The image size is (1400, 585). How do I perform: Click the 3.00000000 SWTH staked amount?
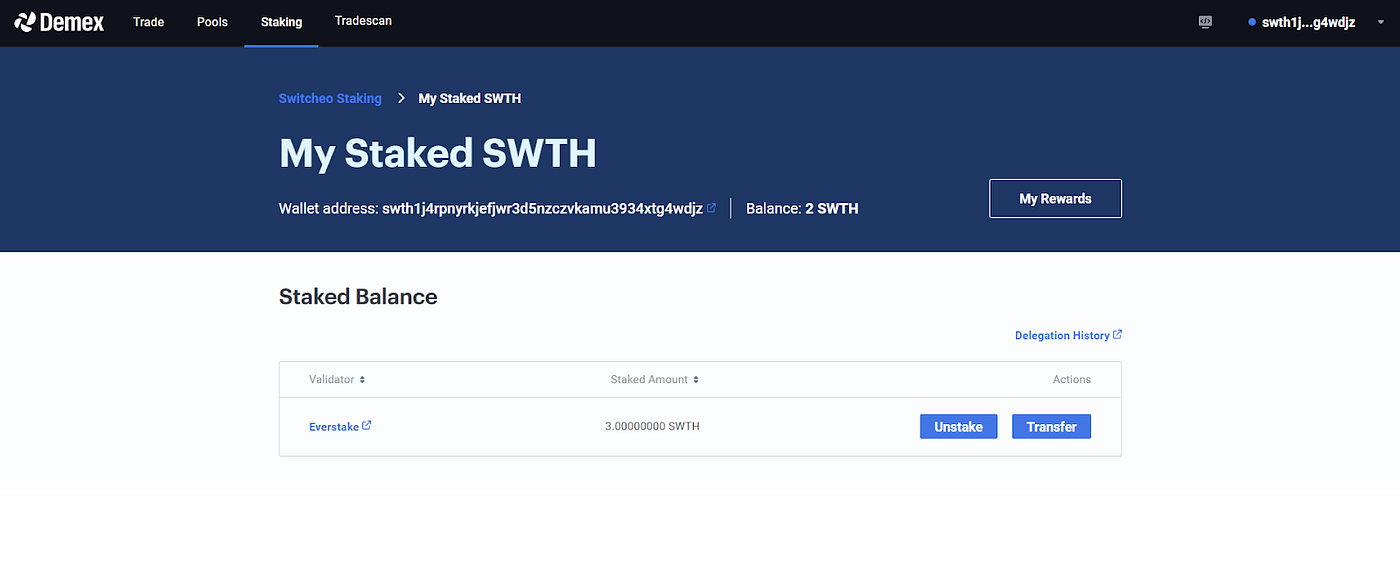click(x=652, y=427)
